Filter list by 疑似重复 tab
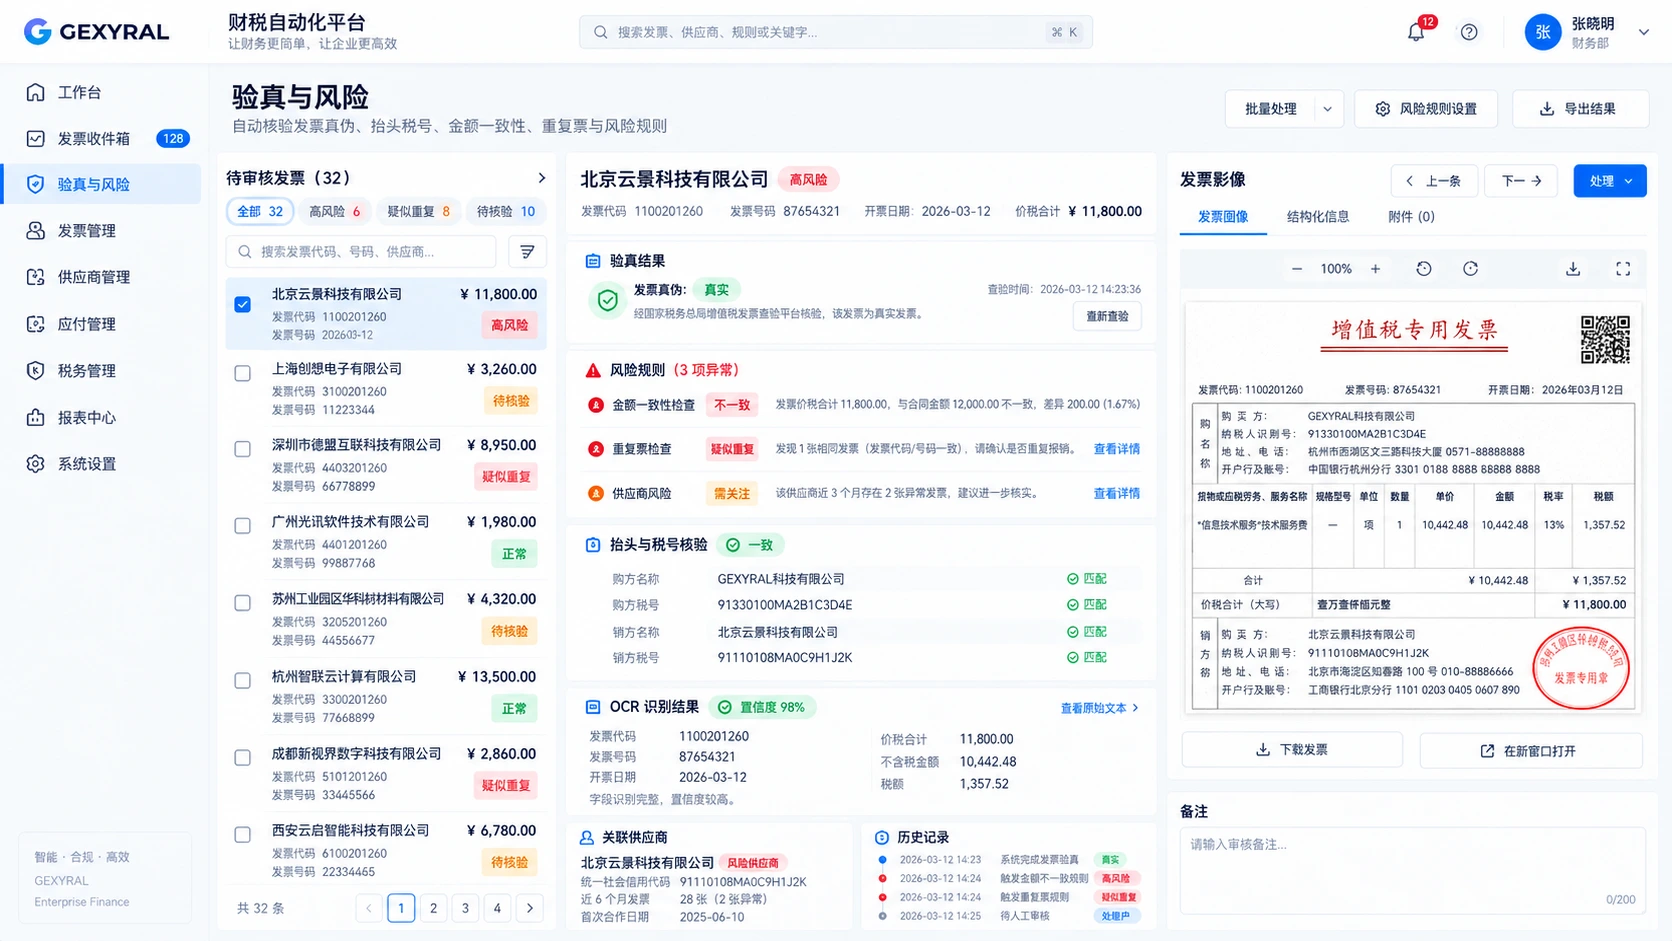 (419, 211)
